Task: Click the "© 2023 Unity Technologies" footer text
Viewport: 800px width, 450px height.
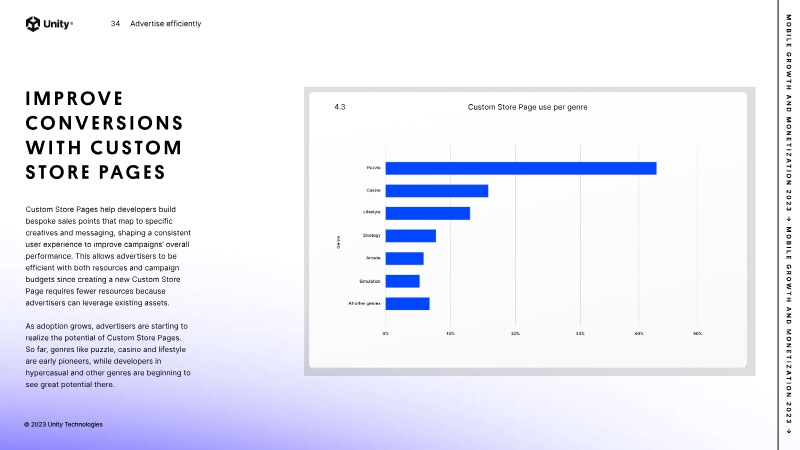Action: (x=63, y=424)
